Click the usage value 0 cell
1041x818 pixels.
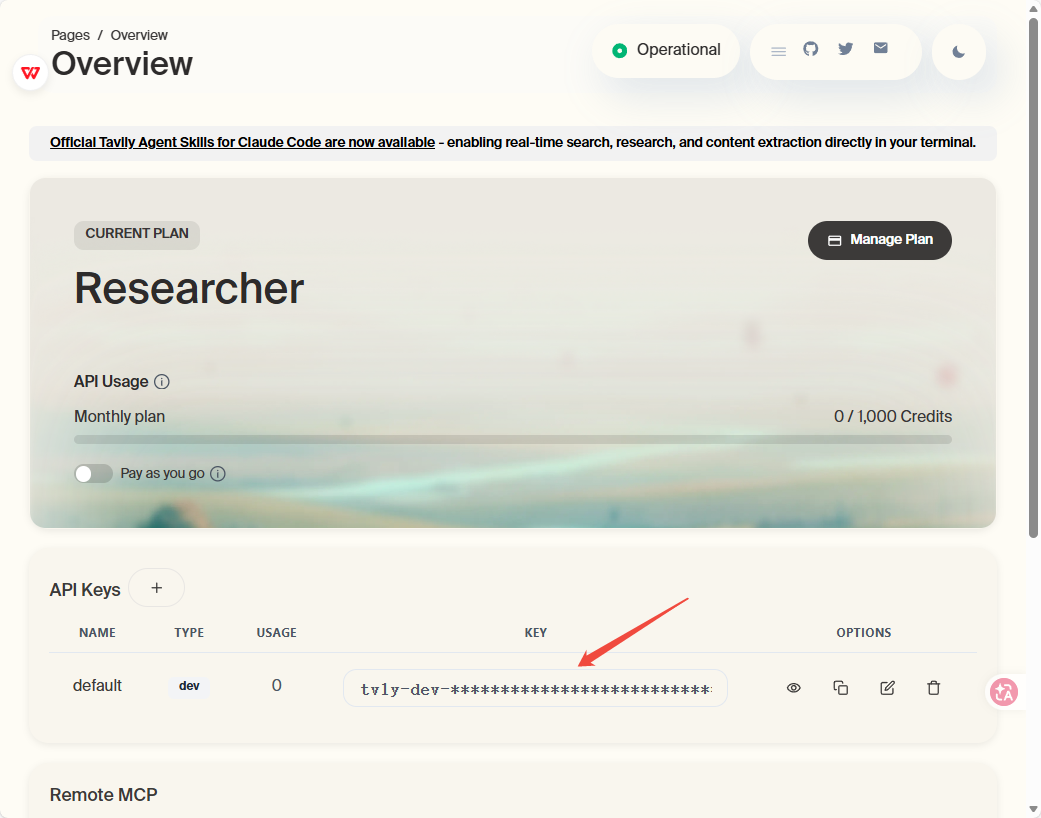(277, 685)
